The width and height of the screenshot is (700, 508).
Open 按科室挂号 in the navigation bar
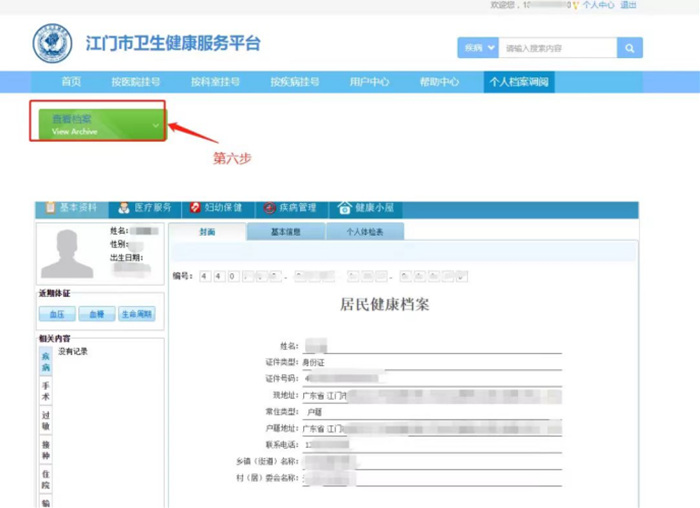click(x=215, y=82)
